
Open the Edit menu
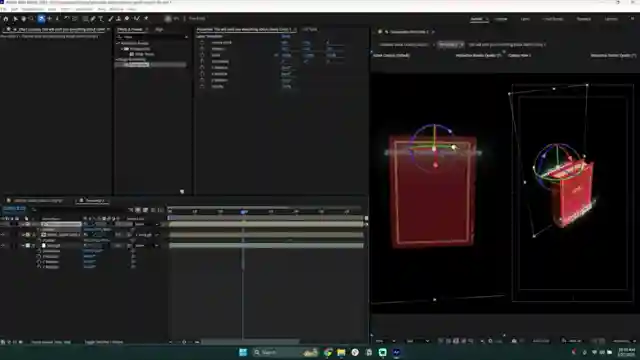click(x=15, y=9)
